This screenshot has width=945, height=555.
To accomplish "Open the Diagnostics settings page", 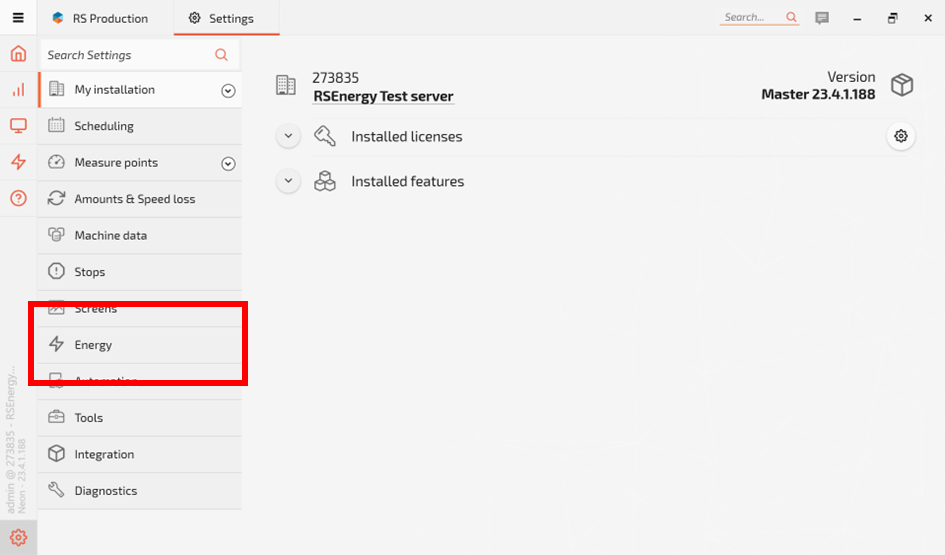I will pos(105,491).
